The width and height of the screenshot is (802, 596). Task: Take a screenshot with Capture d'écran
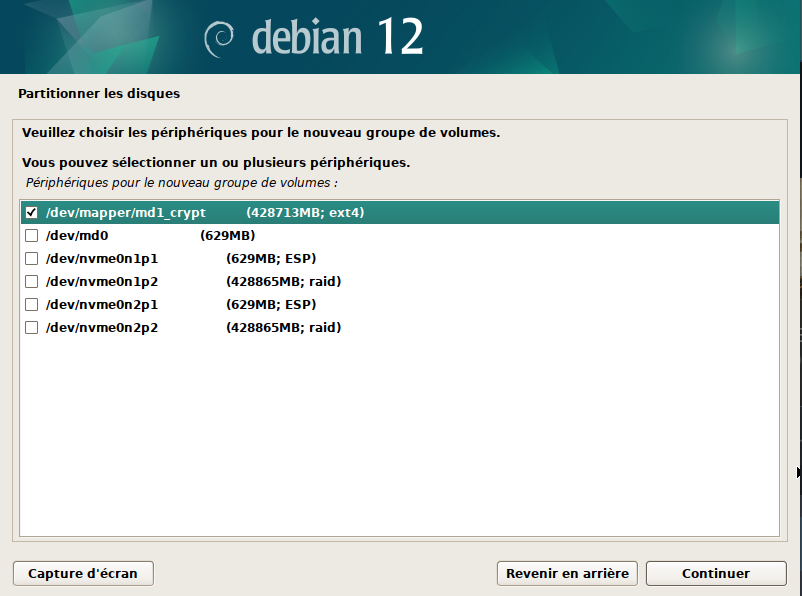coord(83,573)
